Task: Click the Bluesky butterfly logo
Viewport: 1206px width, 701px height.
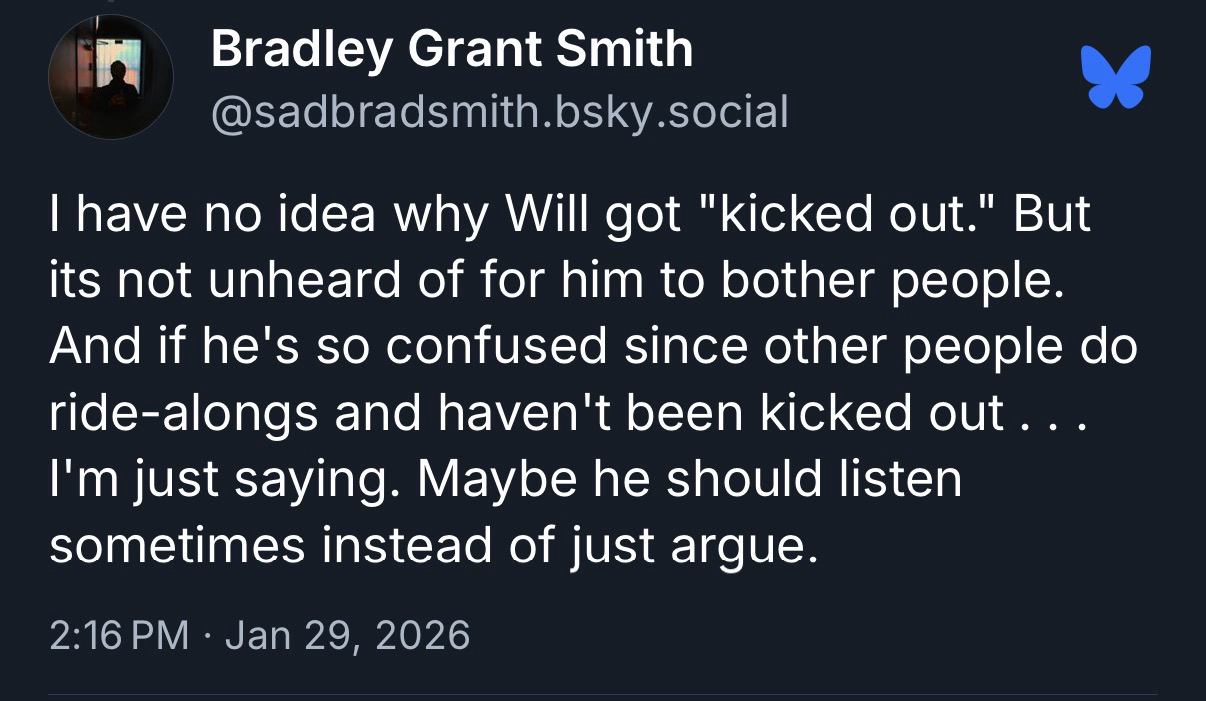Action: point(1116,77)
